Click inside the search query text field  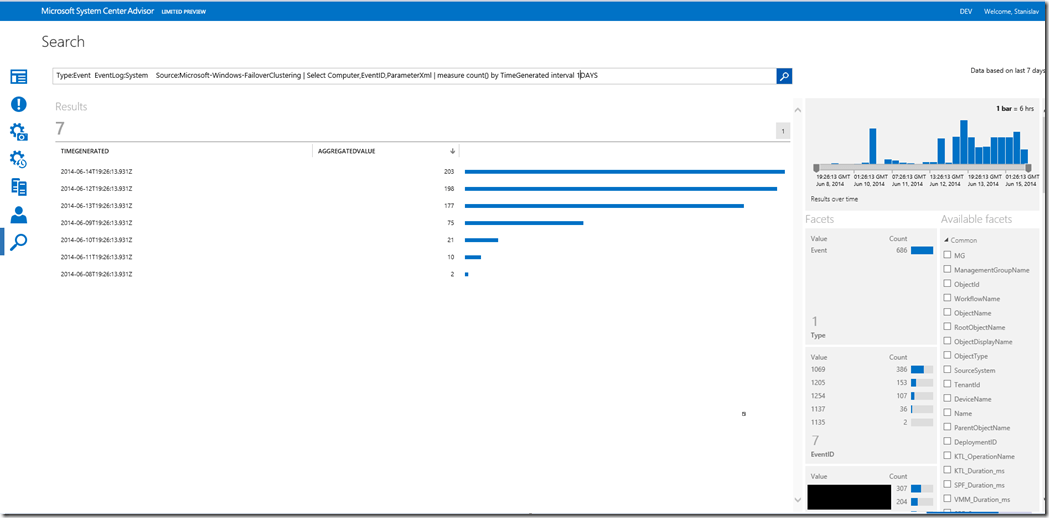tap(400, 76)
